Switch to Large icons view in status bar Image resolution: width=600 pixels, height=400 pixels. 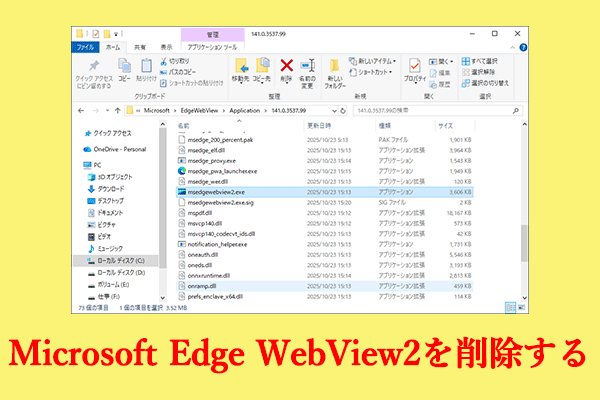pos(522,307)
